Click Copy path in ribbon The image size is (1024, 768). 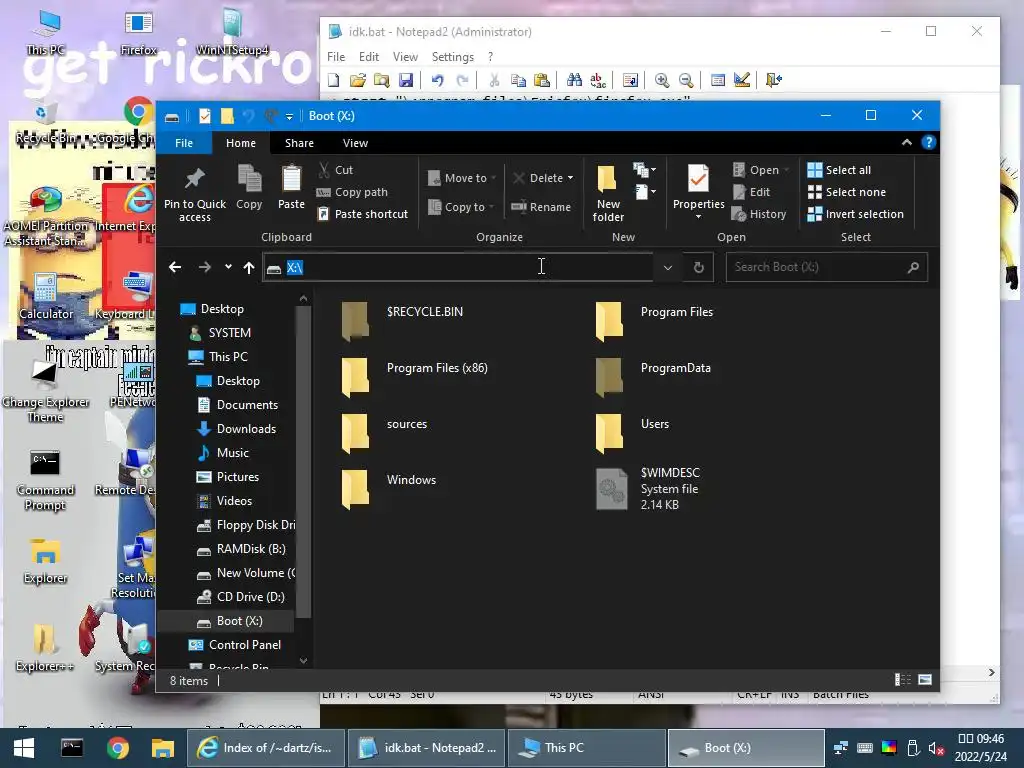coord(352,192)
